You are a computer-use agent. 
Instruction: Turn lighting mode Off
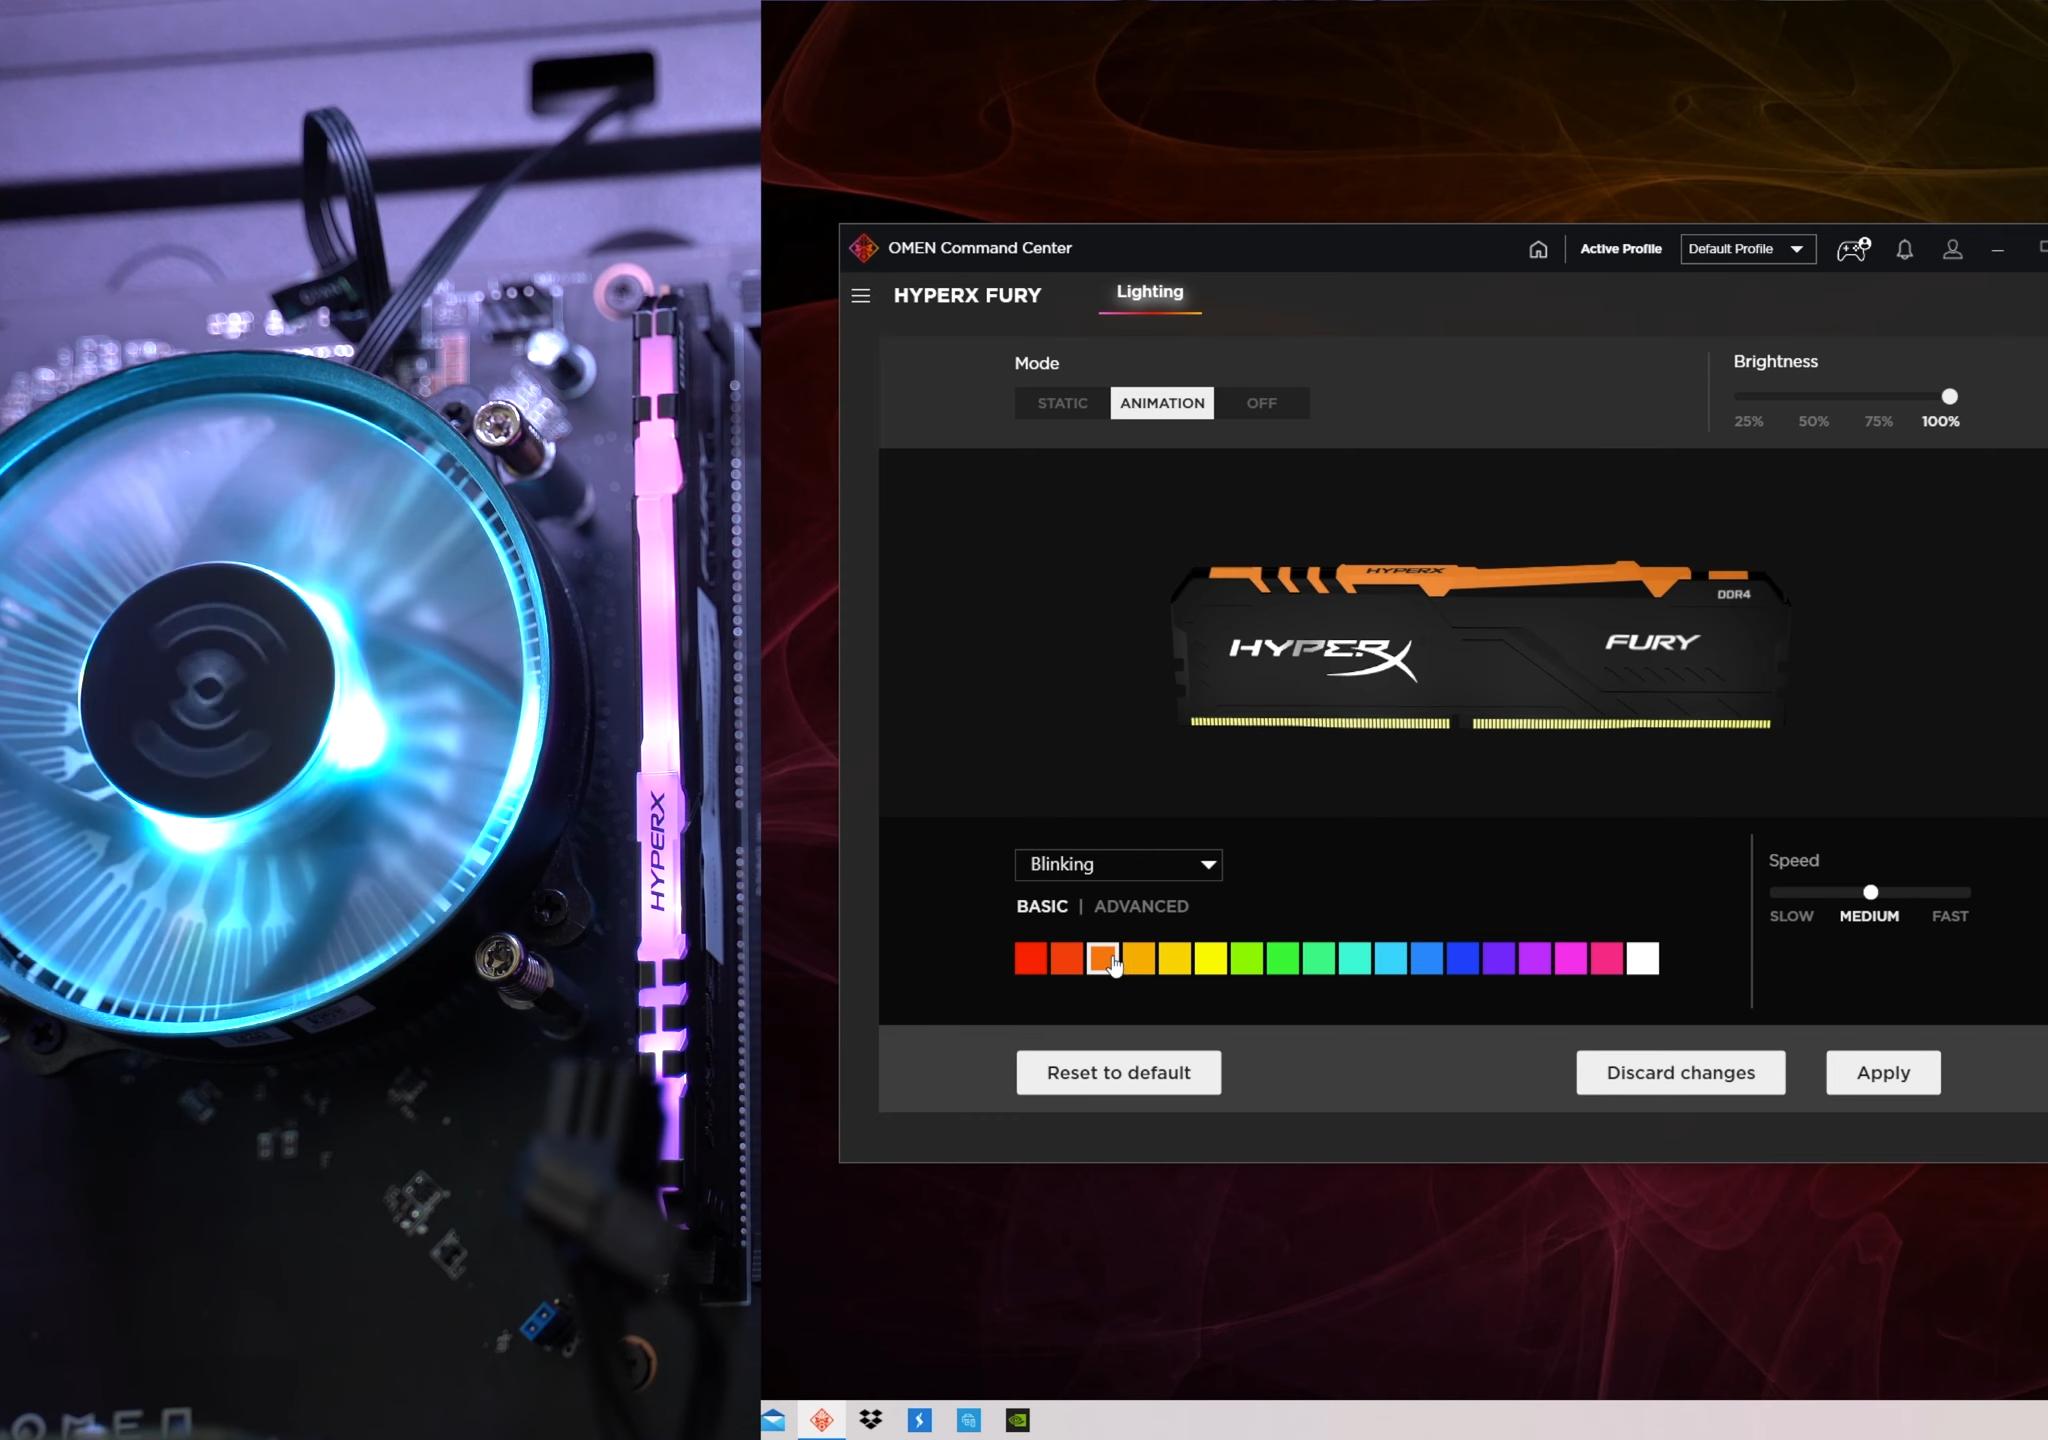click(1262, 403)
